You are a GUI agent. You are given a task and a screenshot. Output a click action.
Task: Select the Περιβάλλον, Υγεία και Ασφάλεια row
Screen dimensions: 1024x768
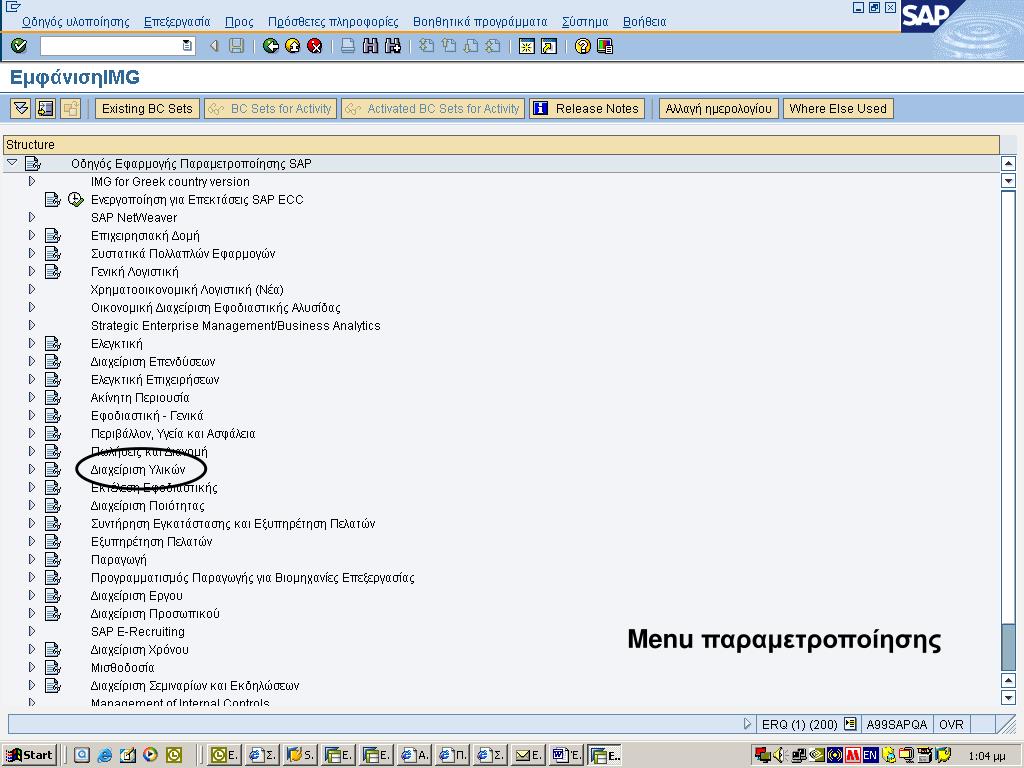tap(173, 434)
